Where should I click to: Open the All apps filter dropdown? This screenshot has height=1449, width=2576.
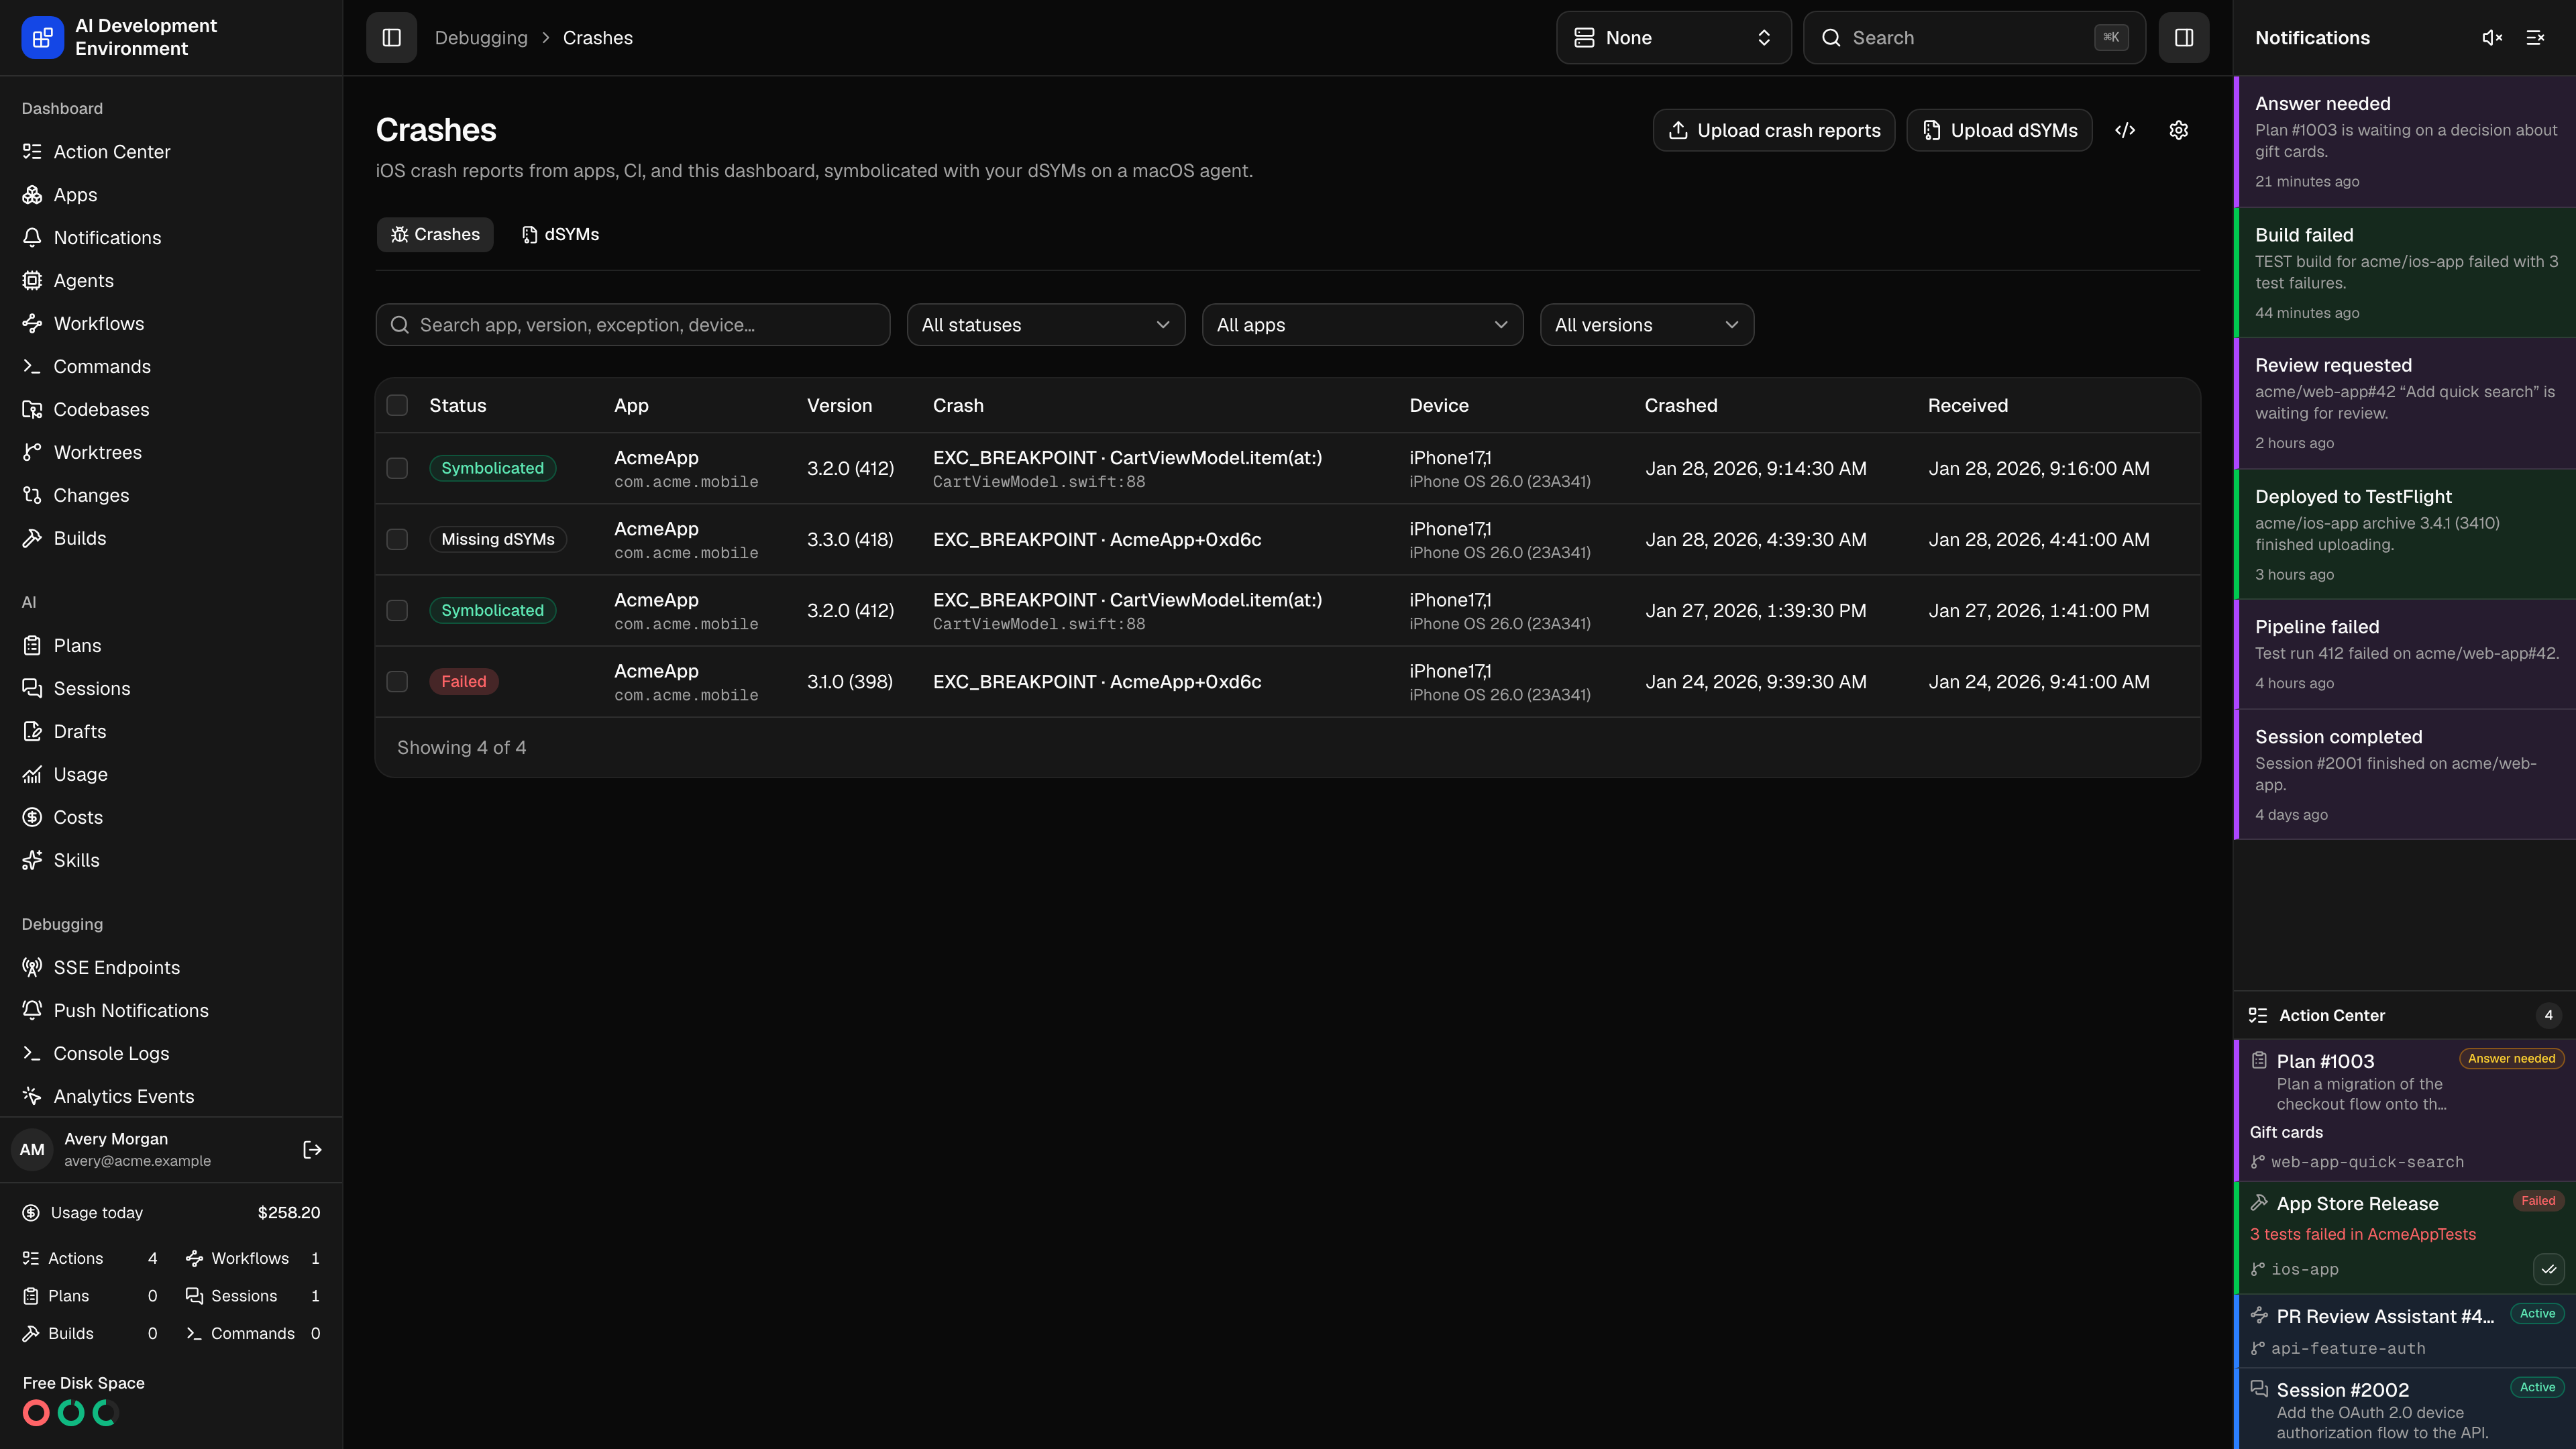[x=1362, y=325]
